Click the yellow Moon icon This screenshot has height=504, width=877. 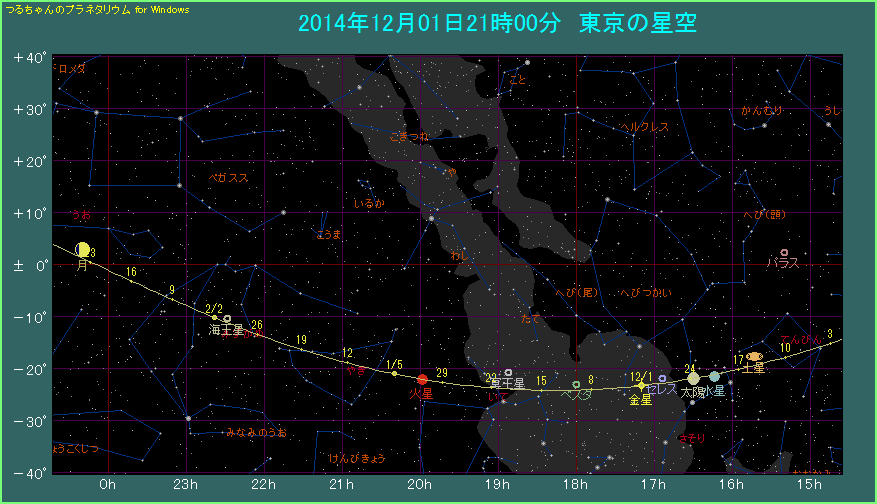tap(83, 250)
